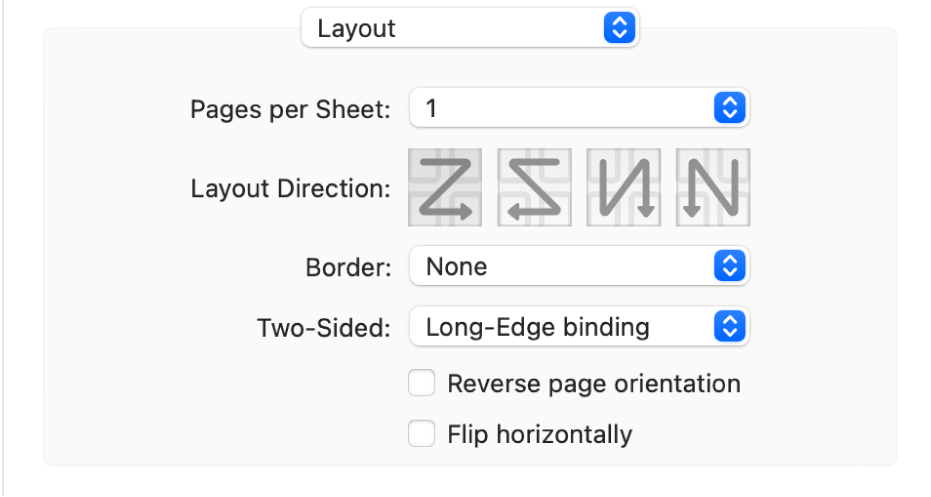The height and width of the screenshot is (497, 931).
Task: Select the right-to-left mirrored-Z layout direction
Action: (x=534, y=187)
